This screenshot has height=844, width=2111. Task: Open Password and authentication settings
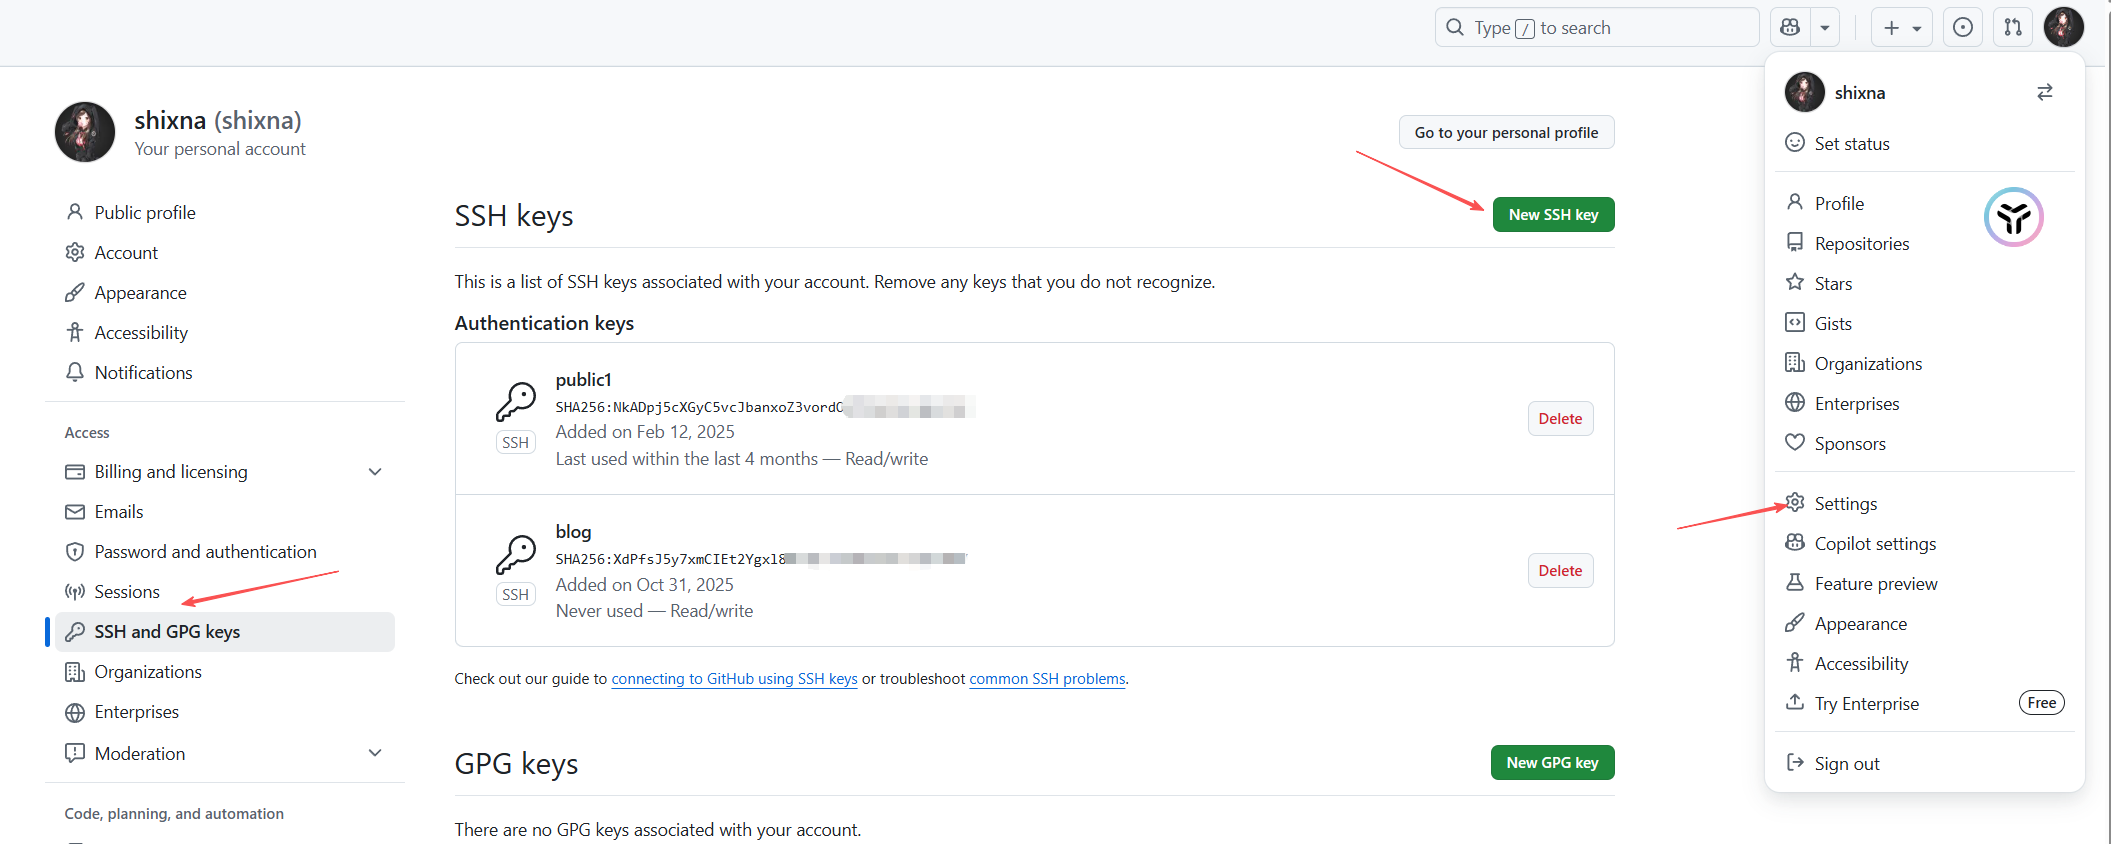(x=205, y=552)
